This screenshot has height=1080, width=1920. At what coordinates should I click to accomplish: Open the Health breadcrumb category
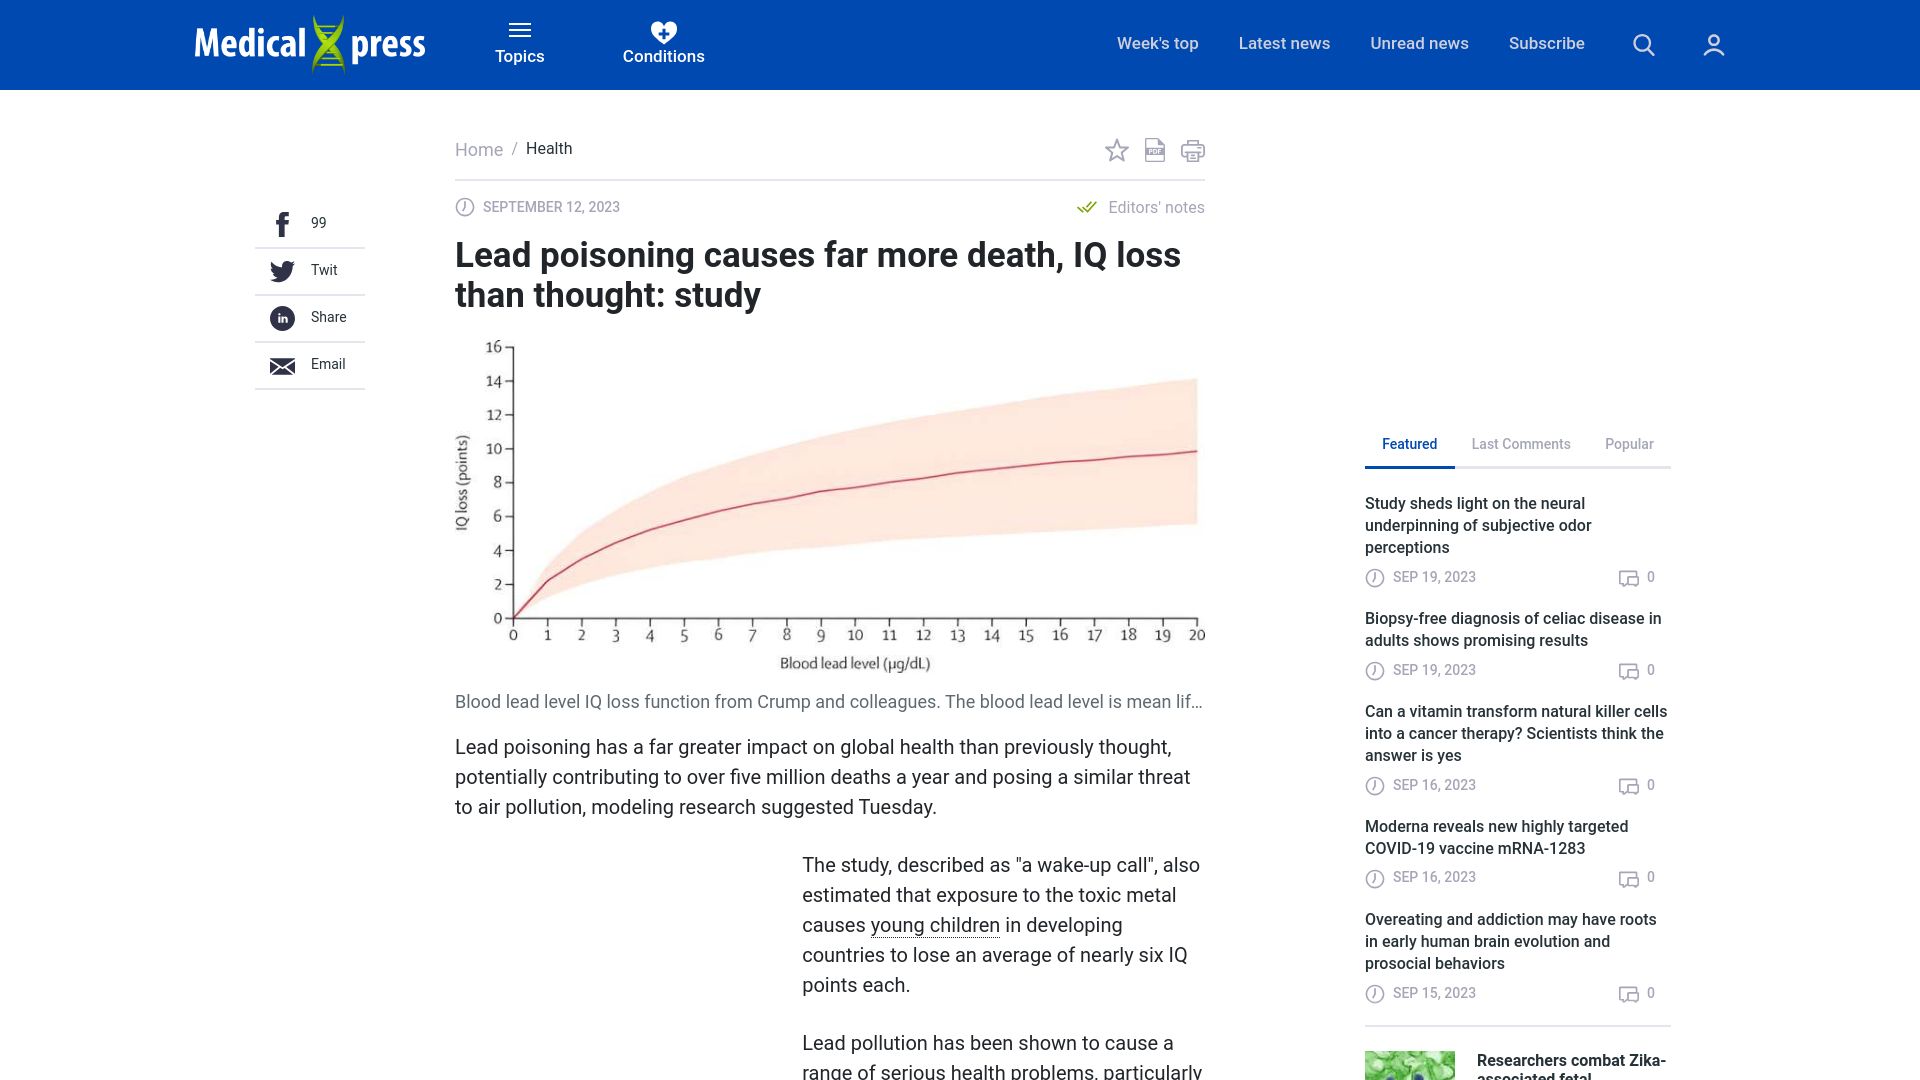point(549,149)
